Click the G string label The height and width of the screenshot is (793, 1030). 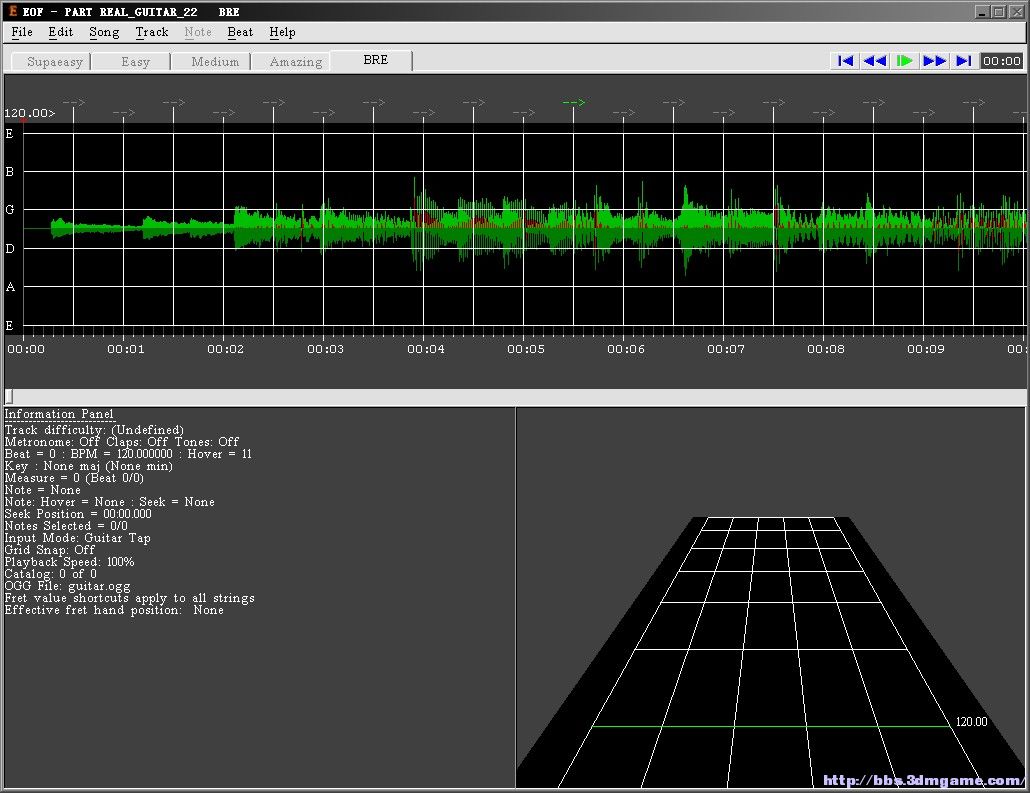click(x=9, y=210)
